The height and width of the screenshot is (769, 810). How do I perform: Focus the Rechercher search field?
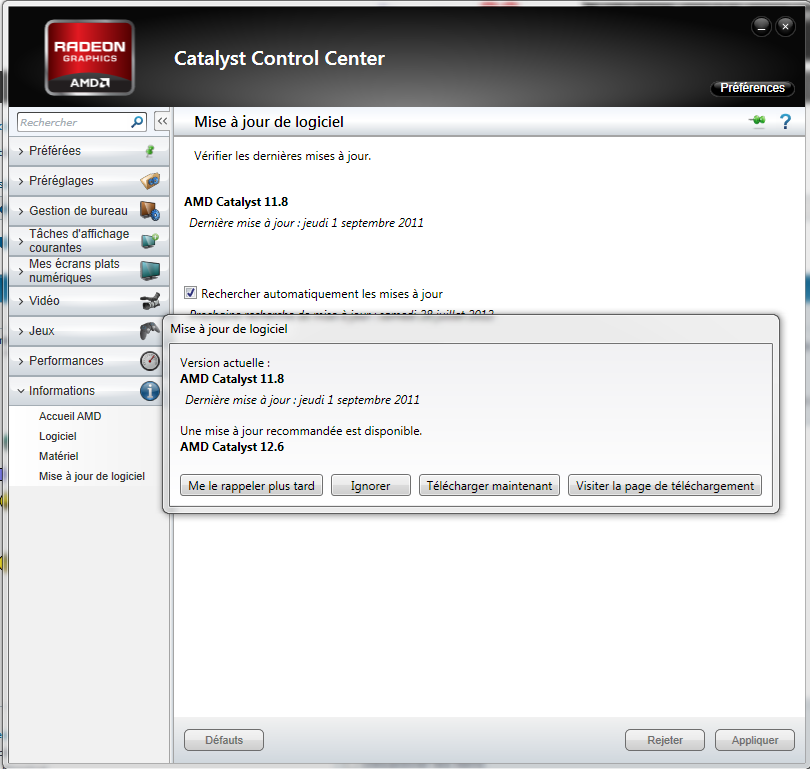click(72, 122)
